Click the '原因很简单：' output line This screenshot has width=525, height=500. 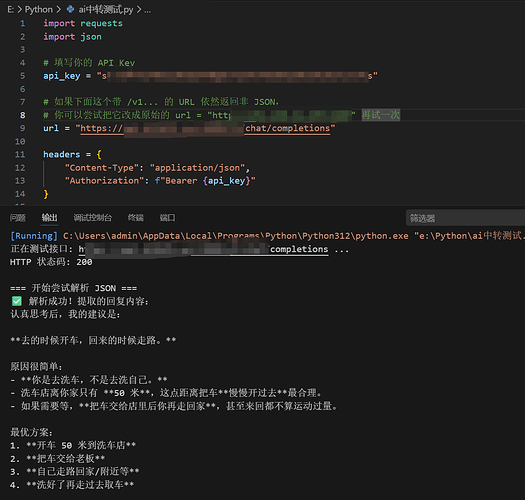[x=36, y=367]
